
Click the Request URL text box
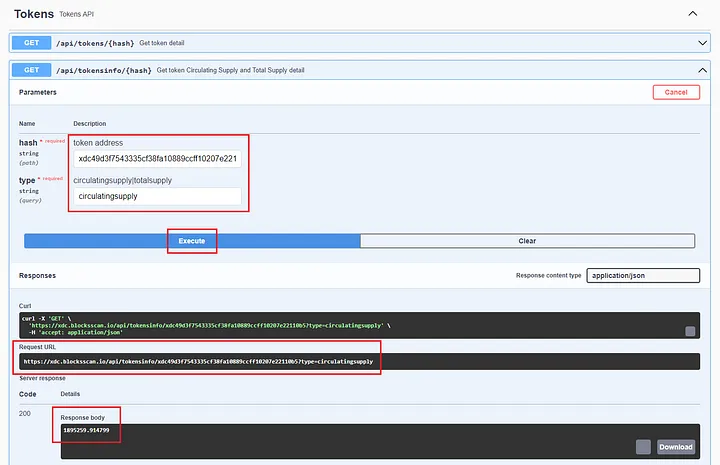pos(200,361)
